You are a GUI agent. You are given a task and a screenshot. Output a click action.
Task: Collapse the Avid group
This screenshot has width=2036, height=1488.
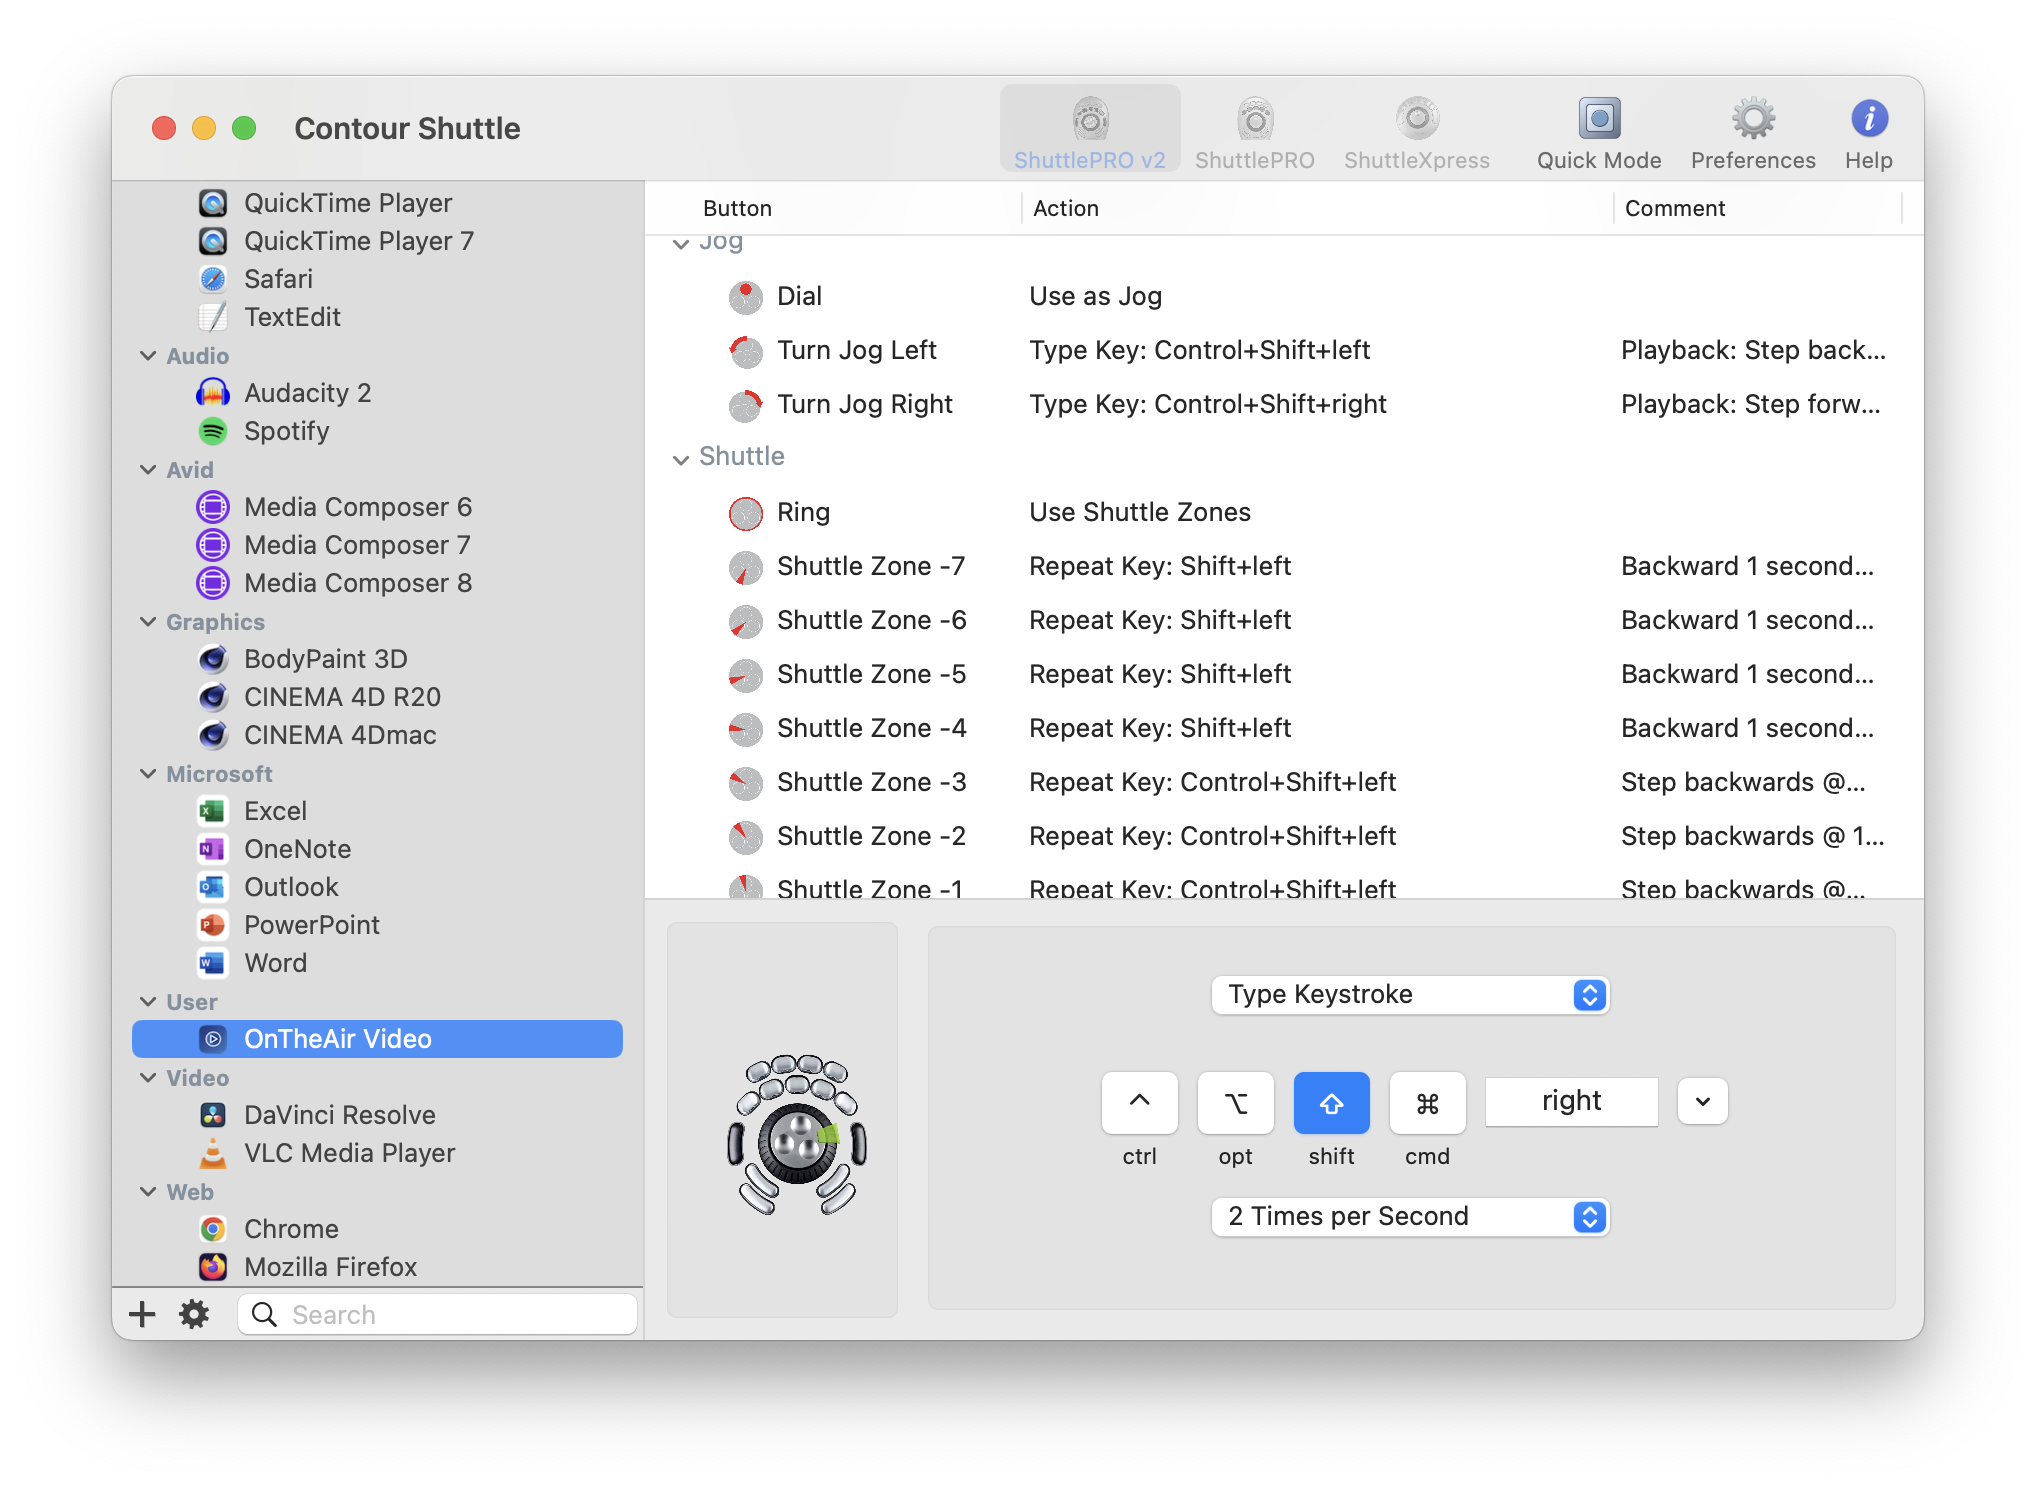pyautogui.click(x=148, y=470)
